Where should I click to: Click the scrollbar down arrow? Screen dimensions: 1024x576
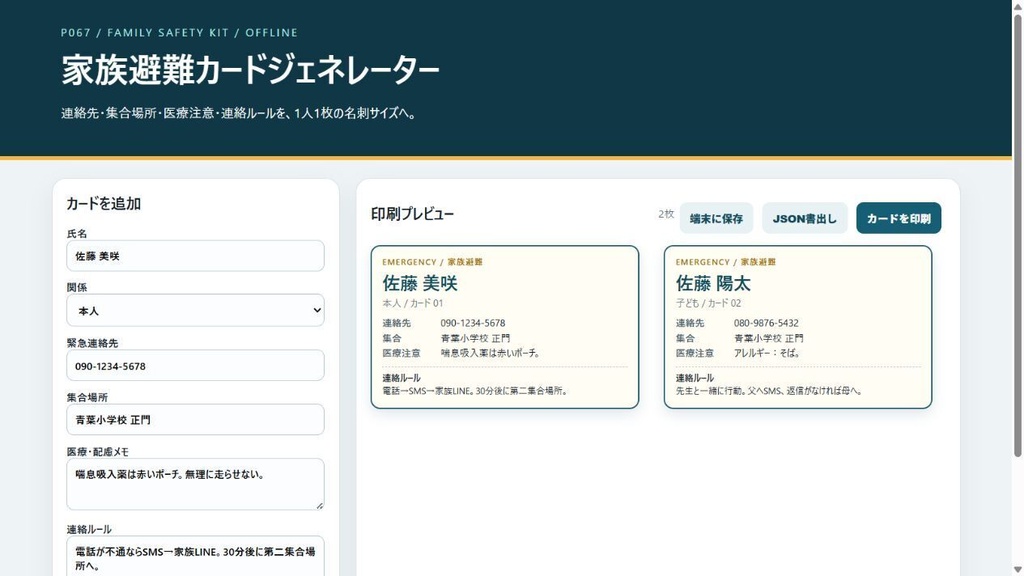click(1017, 569)
